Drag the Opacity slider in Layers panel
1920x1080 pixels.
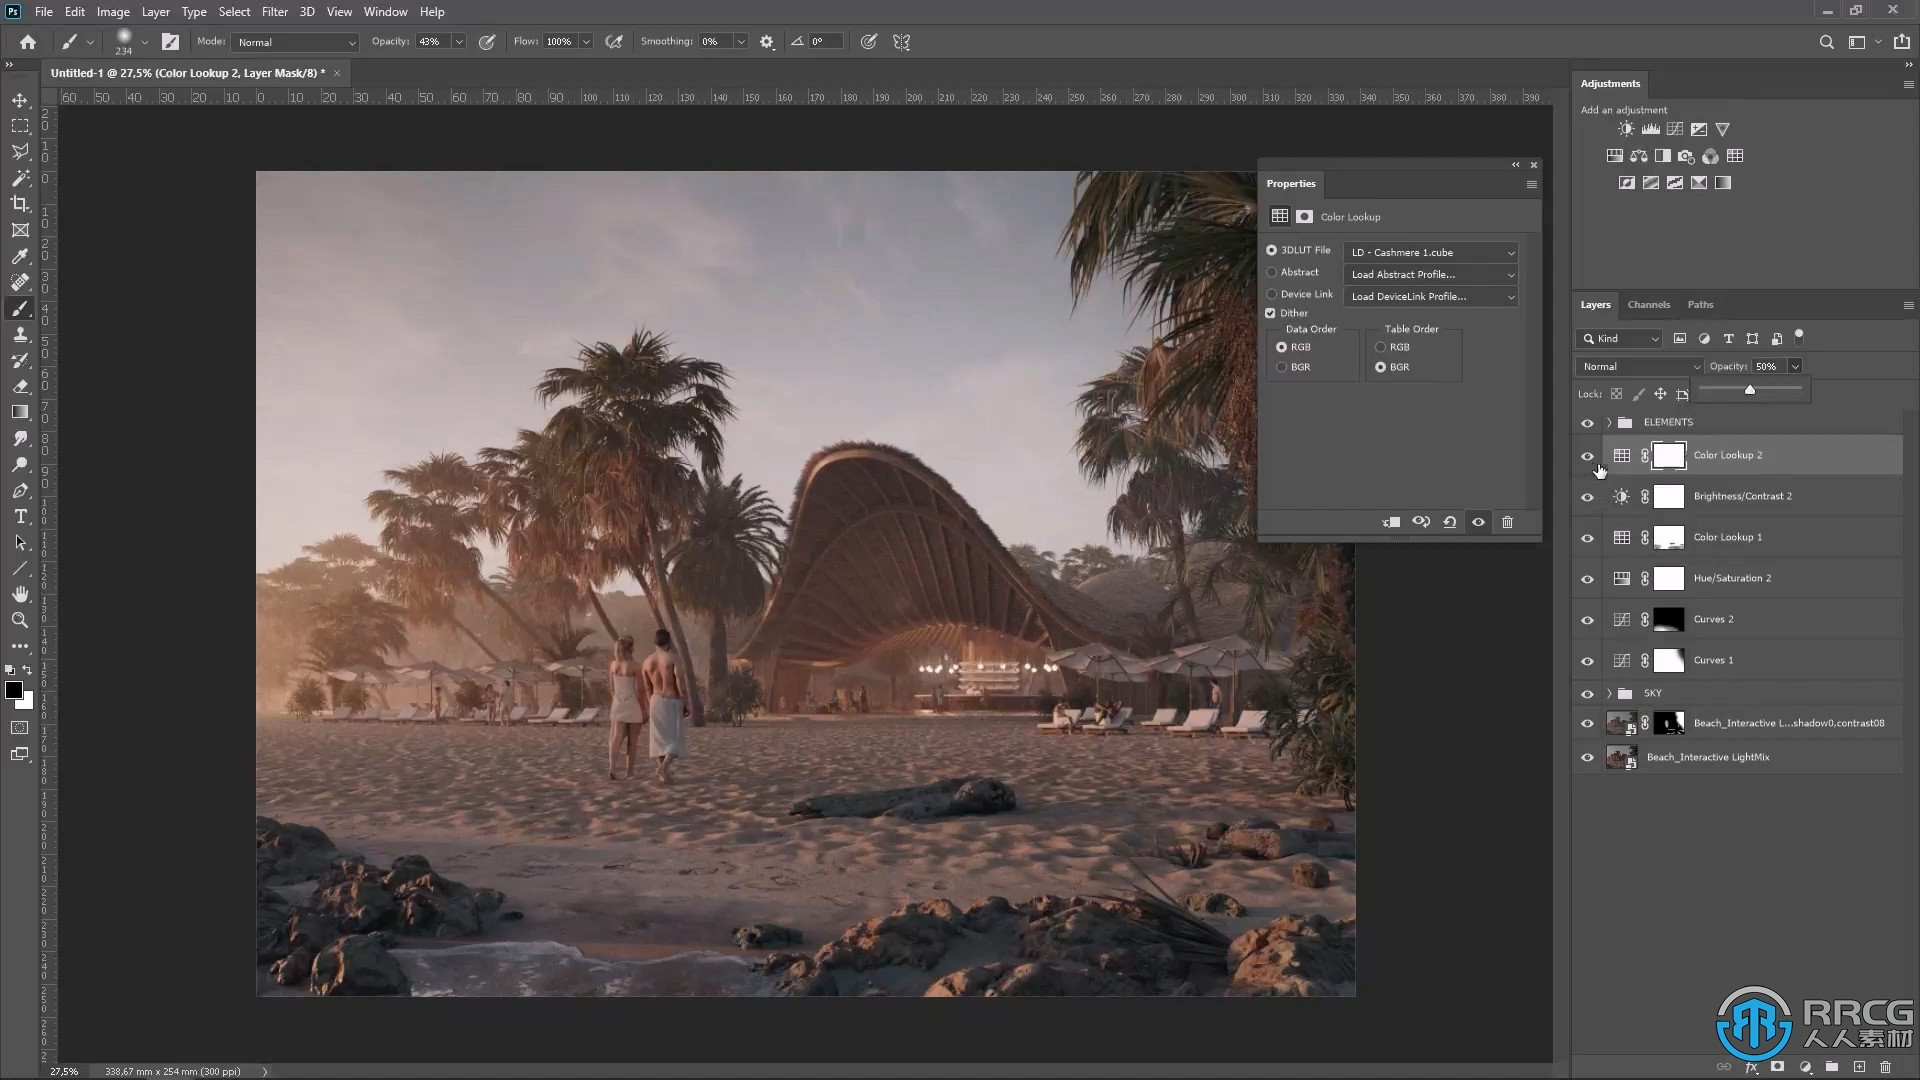[1750, 386]
